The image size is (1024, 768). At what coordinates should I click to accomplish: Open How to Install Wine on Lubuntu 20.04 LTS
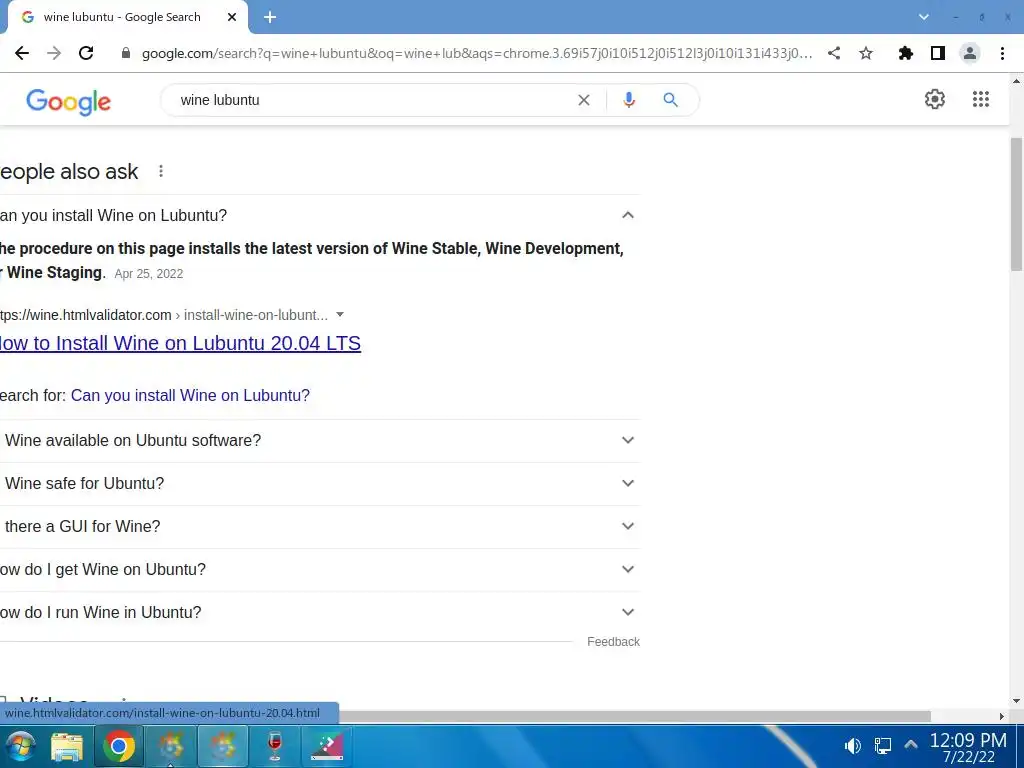point(180,344)
